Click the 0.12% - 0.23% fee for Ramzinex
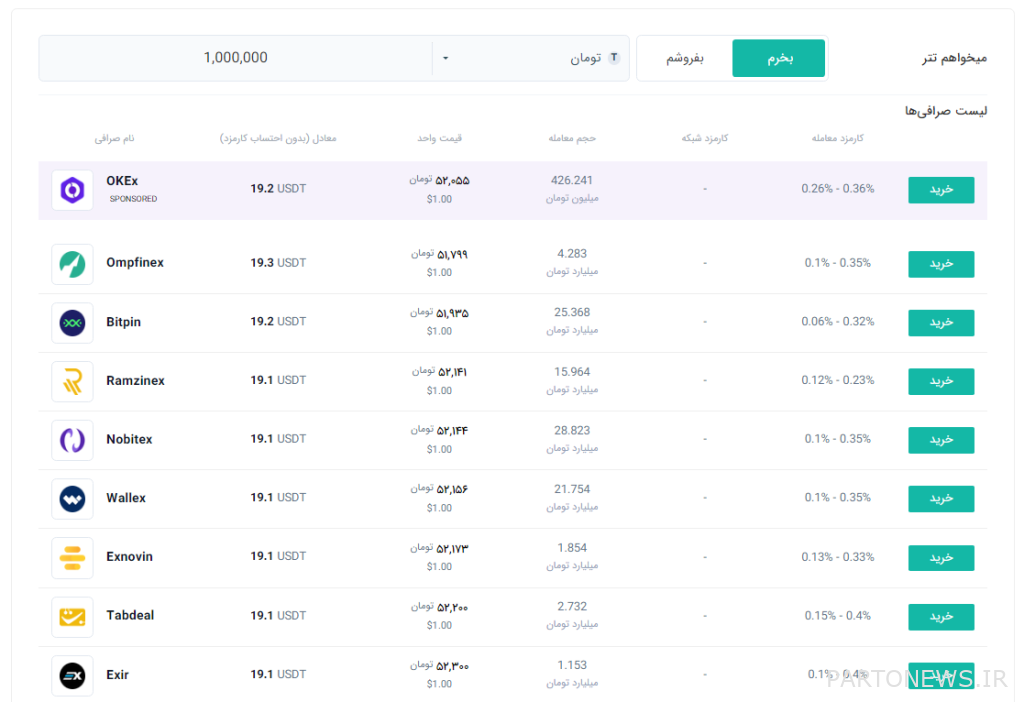Screen dimensions: 1024x702 (838, 380)
